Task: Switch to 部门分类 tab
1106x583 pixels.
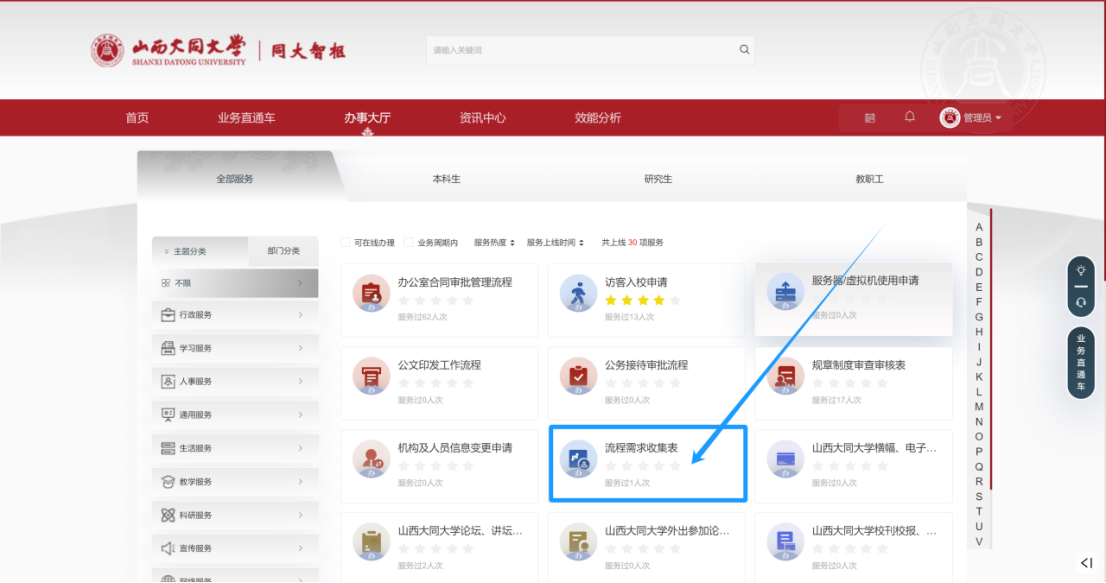Action: pos(284,251)
